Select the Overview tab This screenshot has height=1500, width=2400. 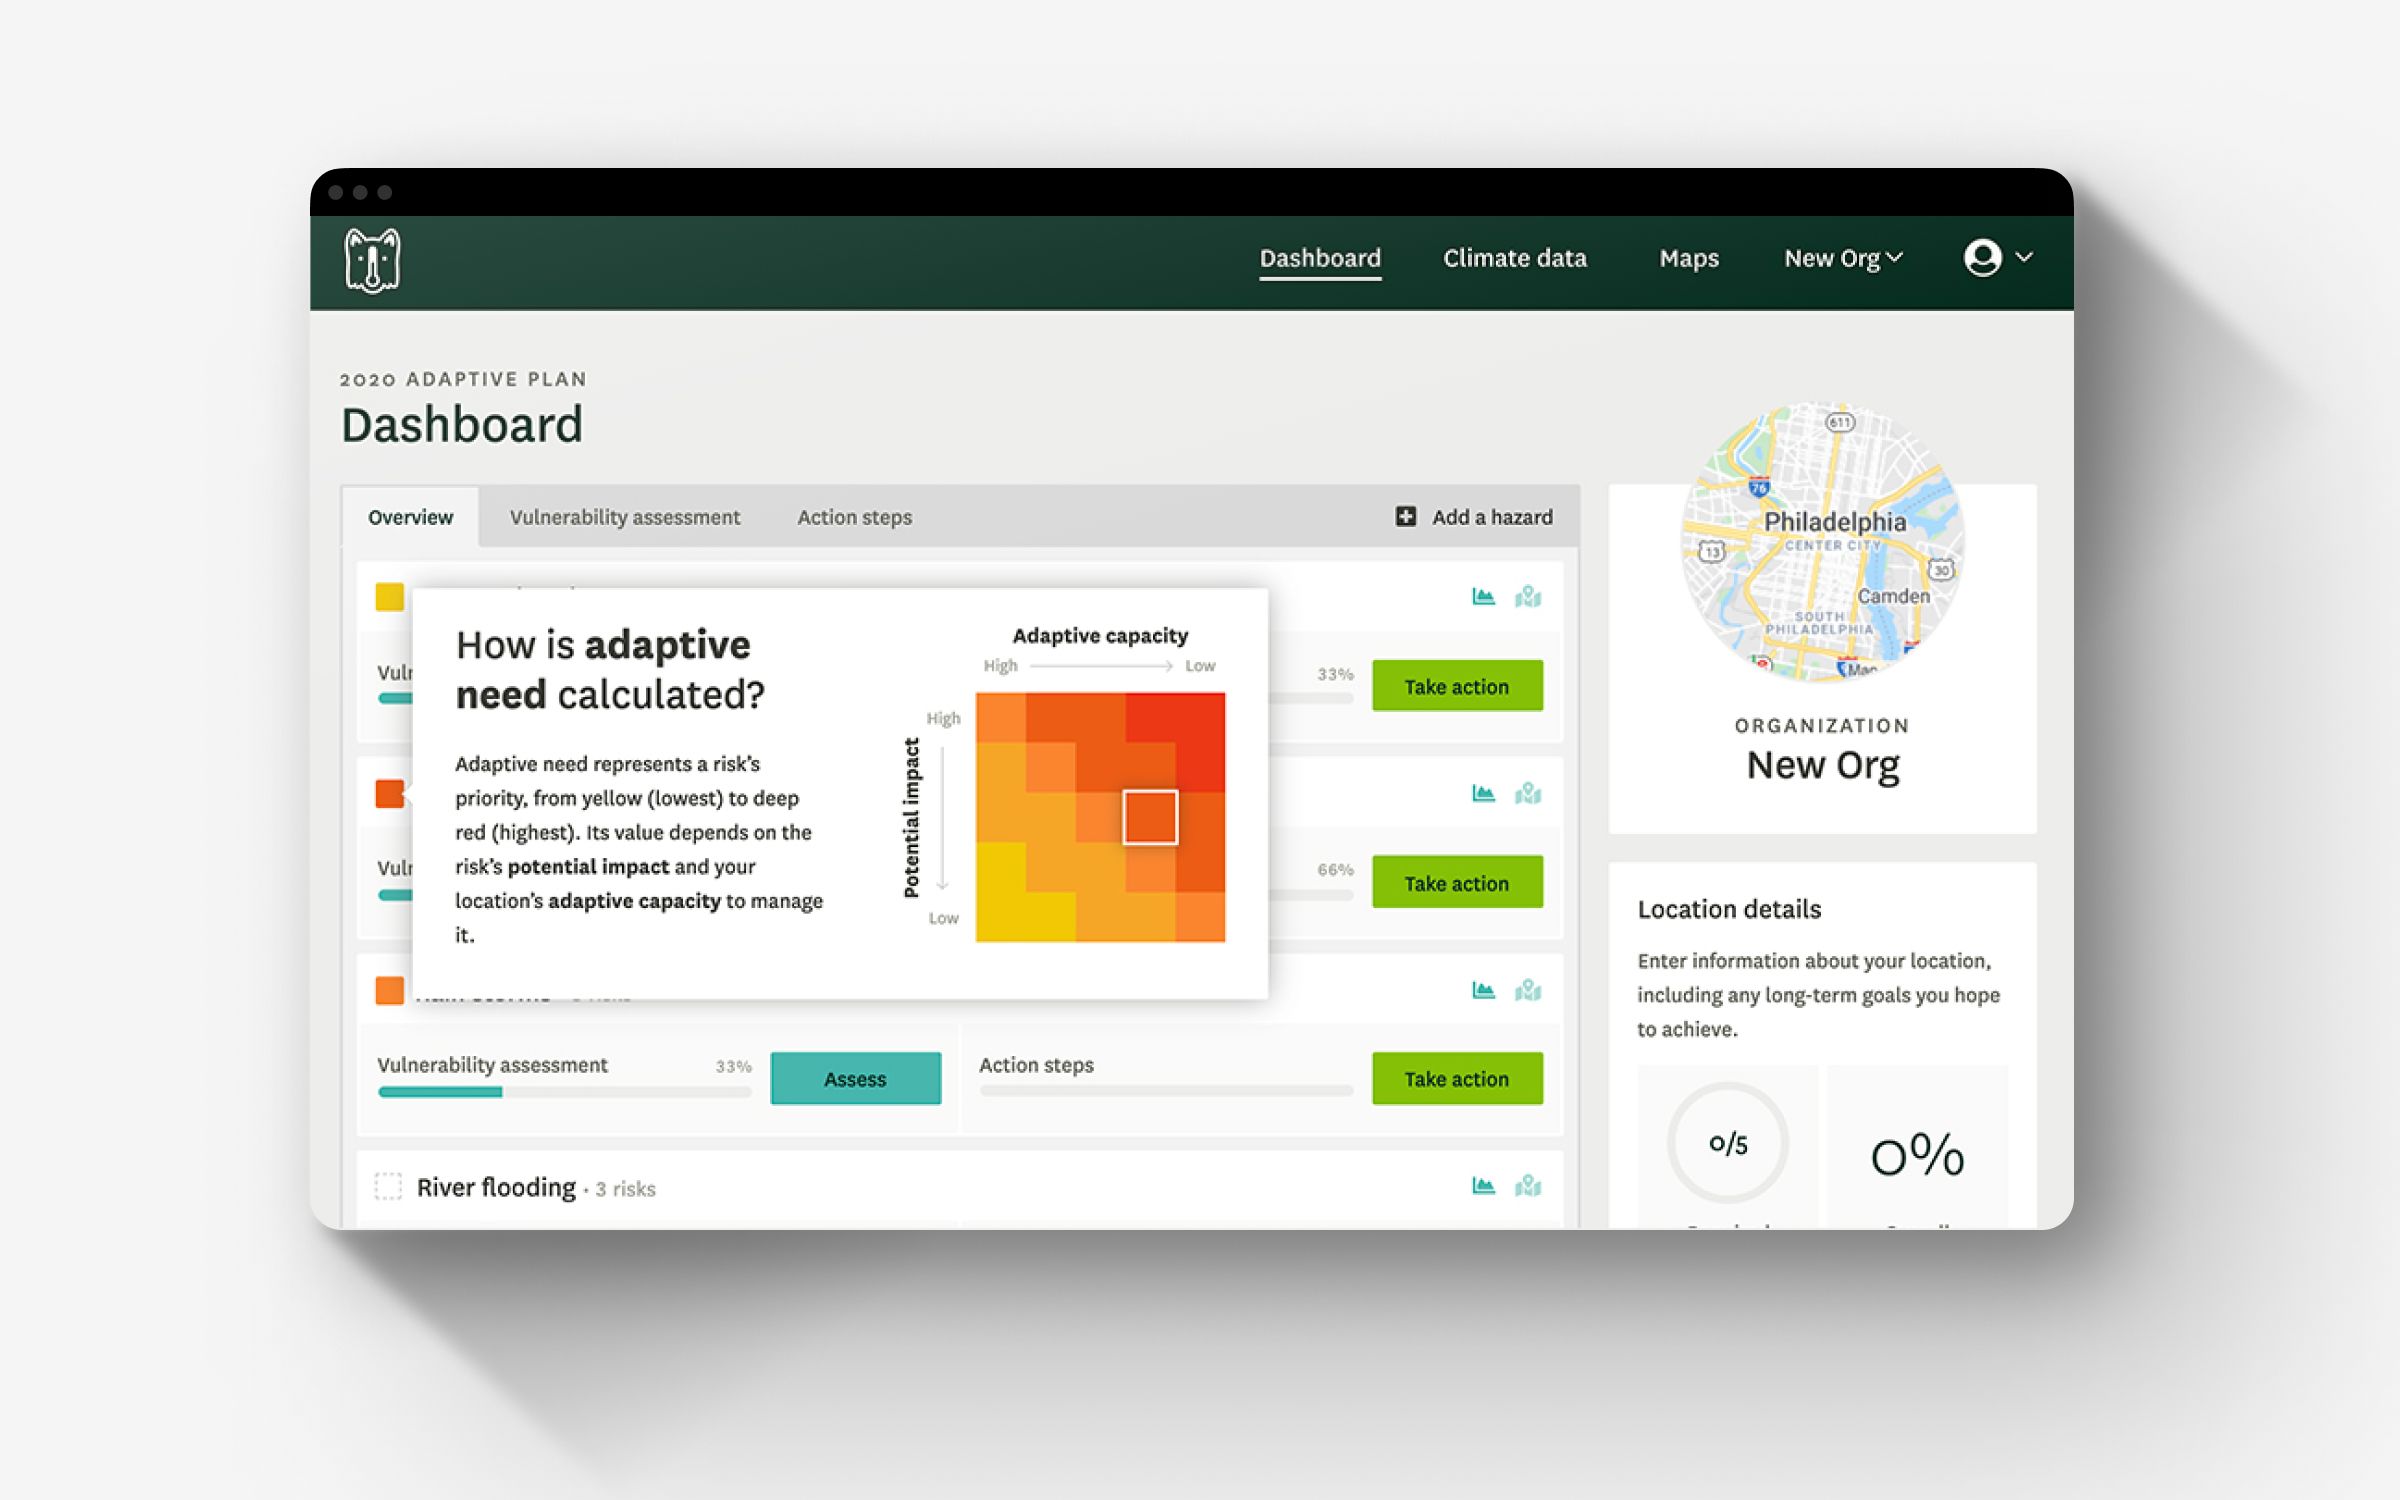(x=410, y=517)
